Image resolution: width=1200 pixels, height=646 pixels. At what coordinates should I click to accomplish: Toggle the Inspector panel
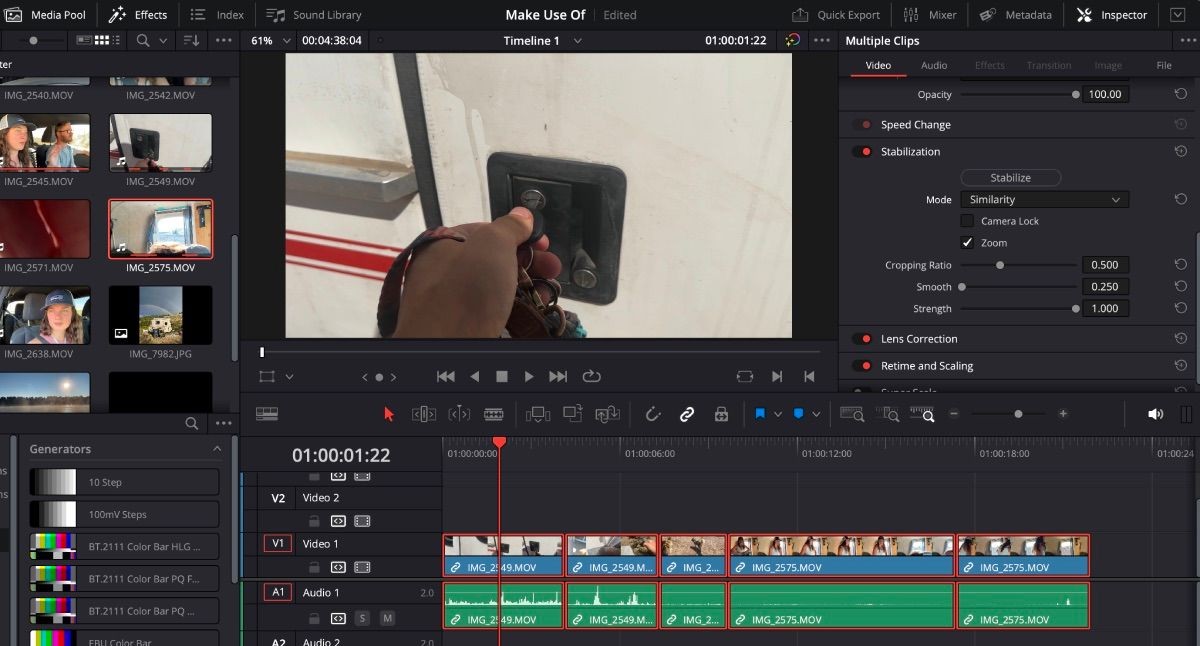1112,15
